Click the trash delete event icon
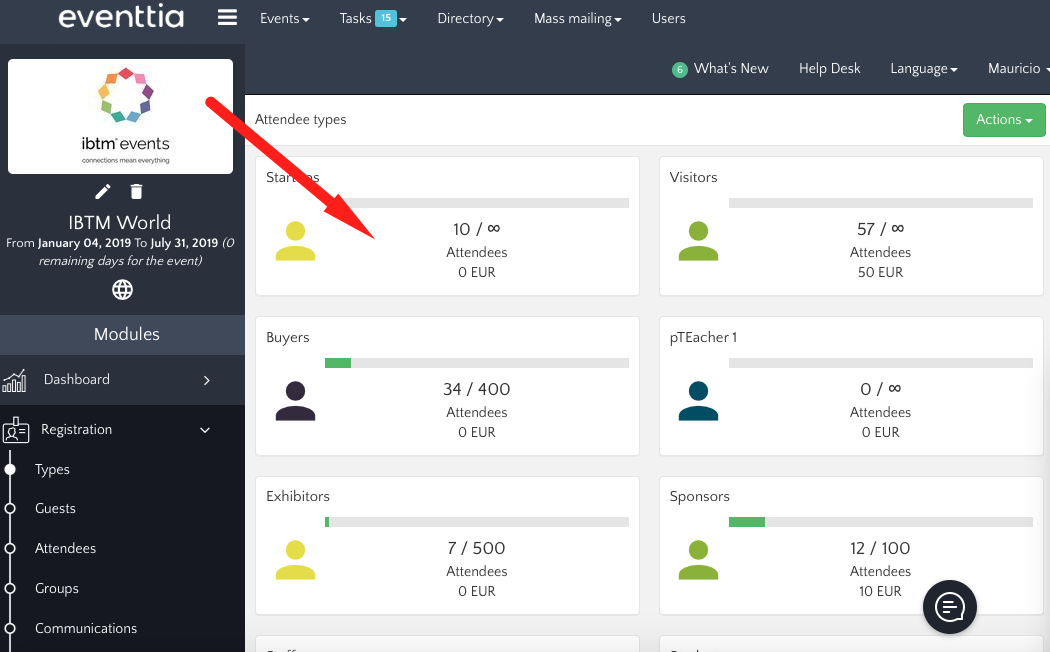 click(x=137, y=192)
